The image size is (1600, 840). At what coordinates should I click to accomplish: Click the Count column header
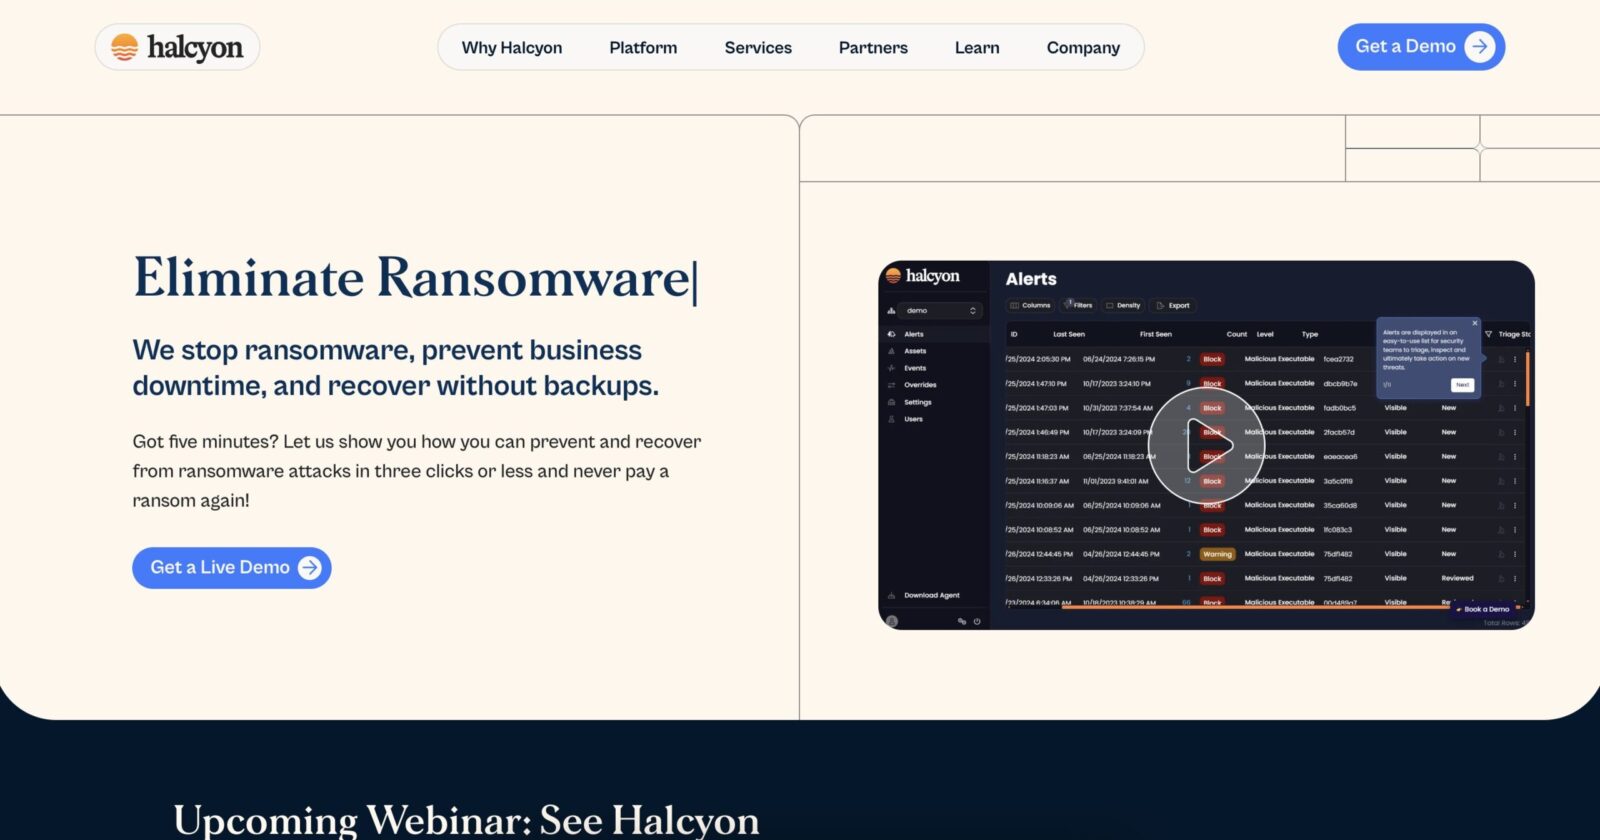(1236, 334)
